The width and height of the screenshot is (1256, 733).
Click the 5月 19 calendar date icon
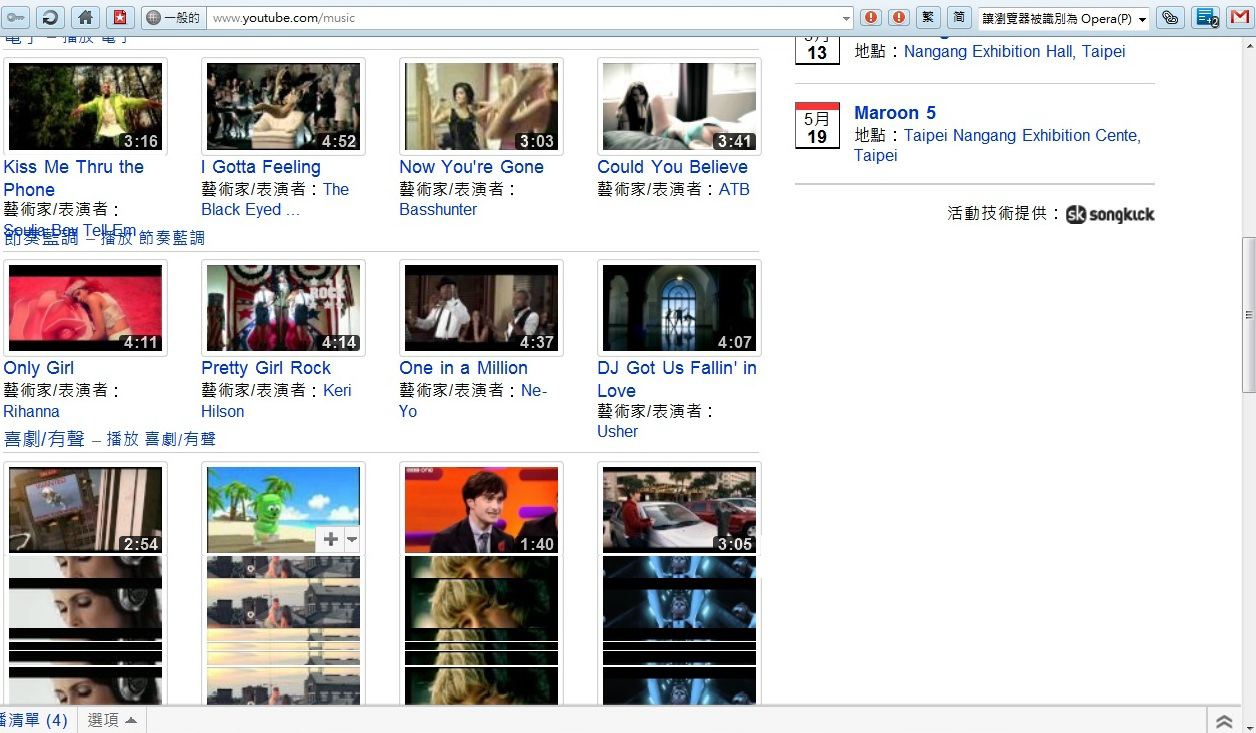(817, 125)
